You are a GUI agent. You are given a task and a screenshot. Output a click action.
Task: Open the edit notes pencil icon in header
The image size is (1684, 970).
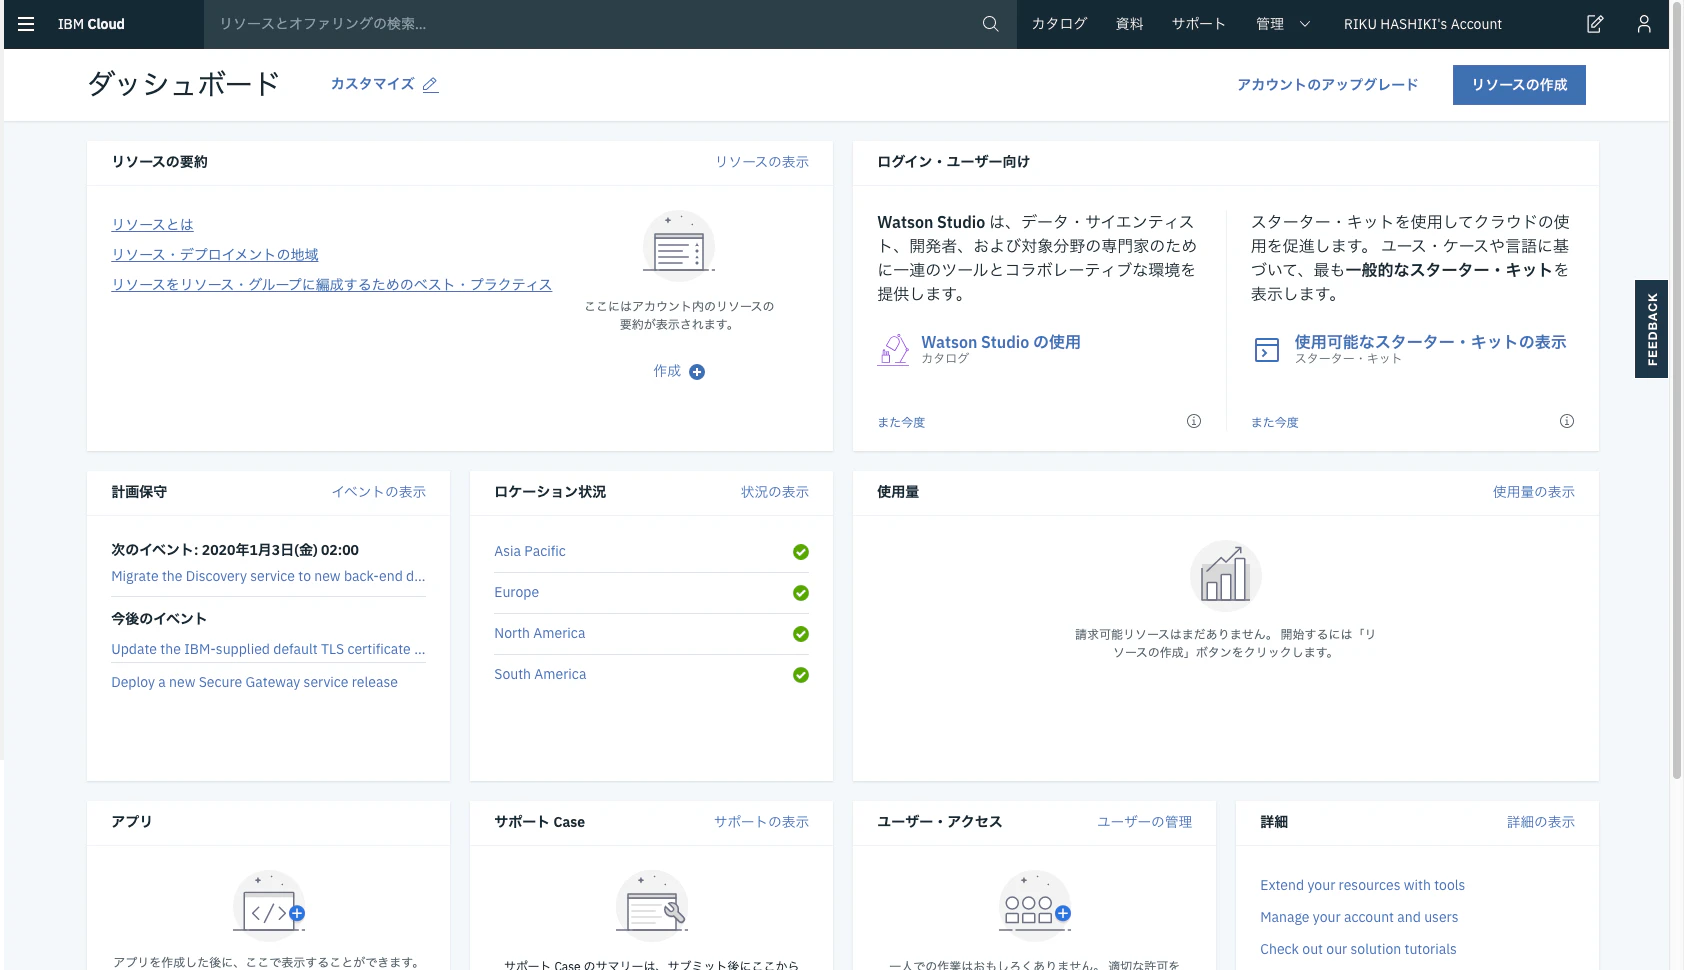click(x=1595, y=24)
